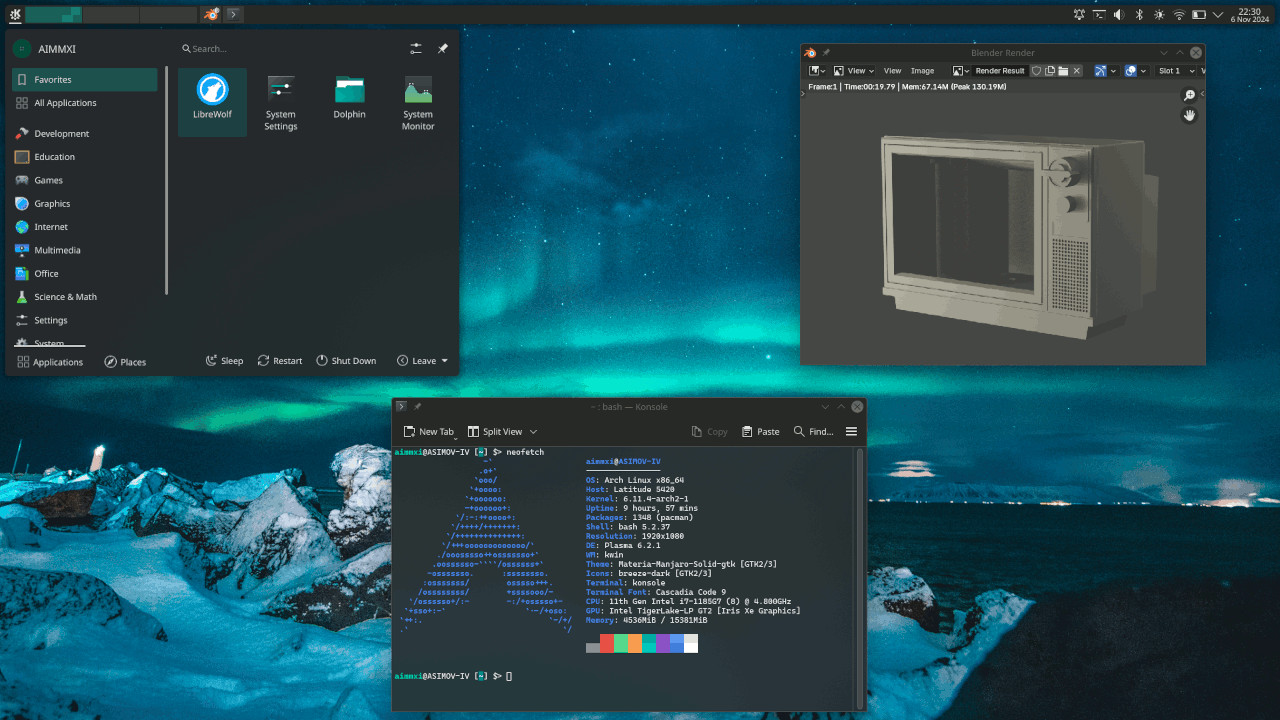The image size is (1280, 720).
Task: Click the launcher Search field
Action: click(290, 48)
